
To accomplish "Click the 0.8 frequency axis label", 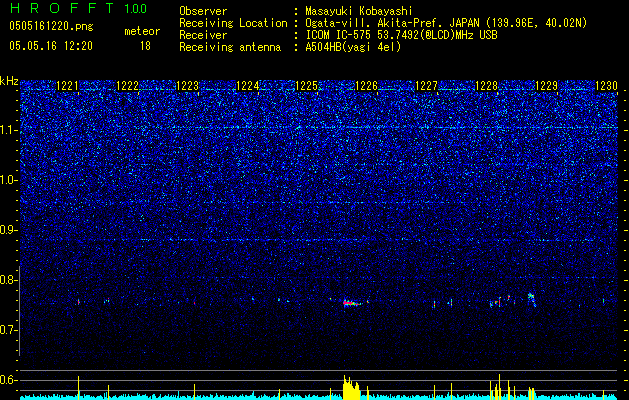I will pos(8,280).
